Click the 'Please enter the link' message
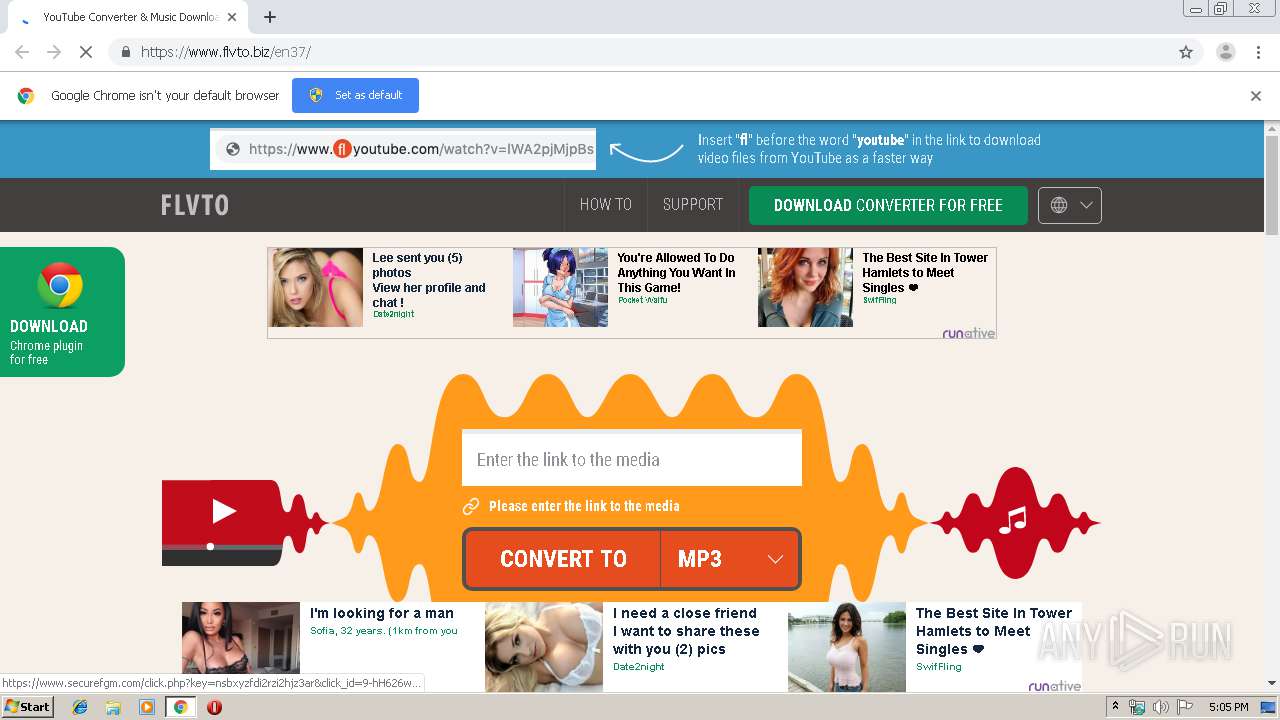This screenshot has height=720, width=1280. [x=584, y=506]
